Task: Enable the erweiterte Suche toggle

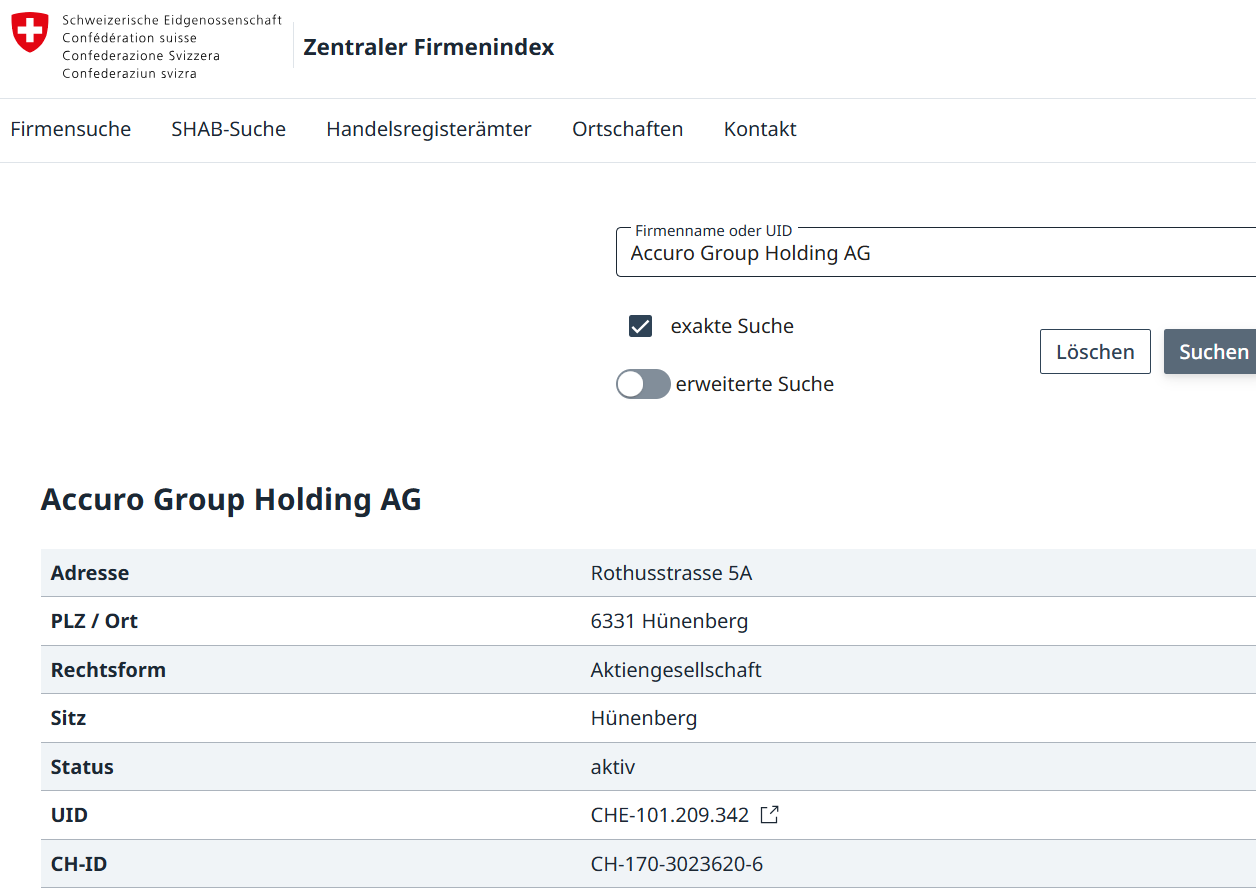Action: click(x=643, y=384)
